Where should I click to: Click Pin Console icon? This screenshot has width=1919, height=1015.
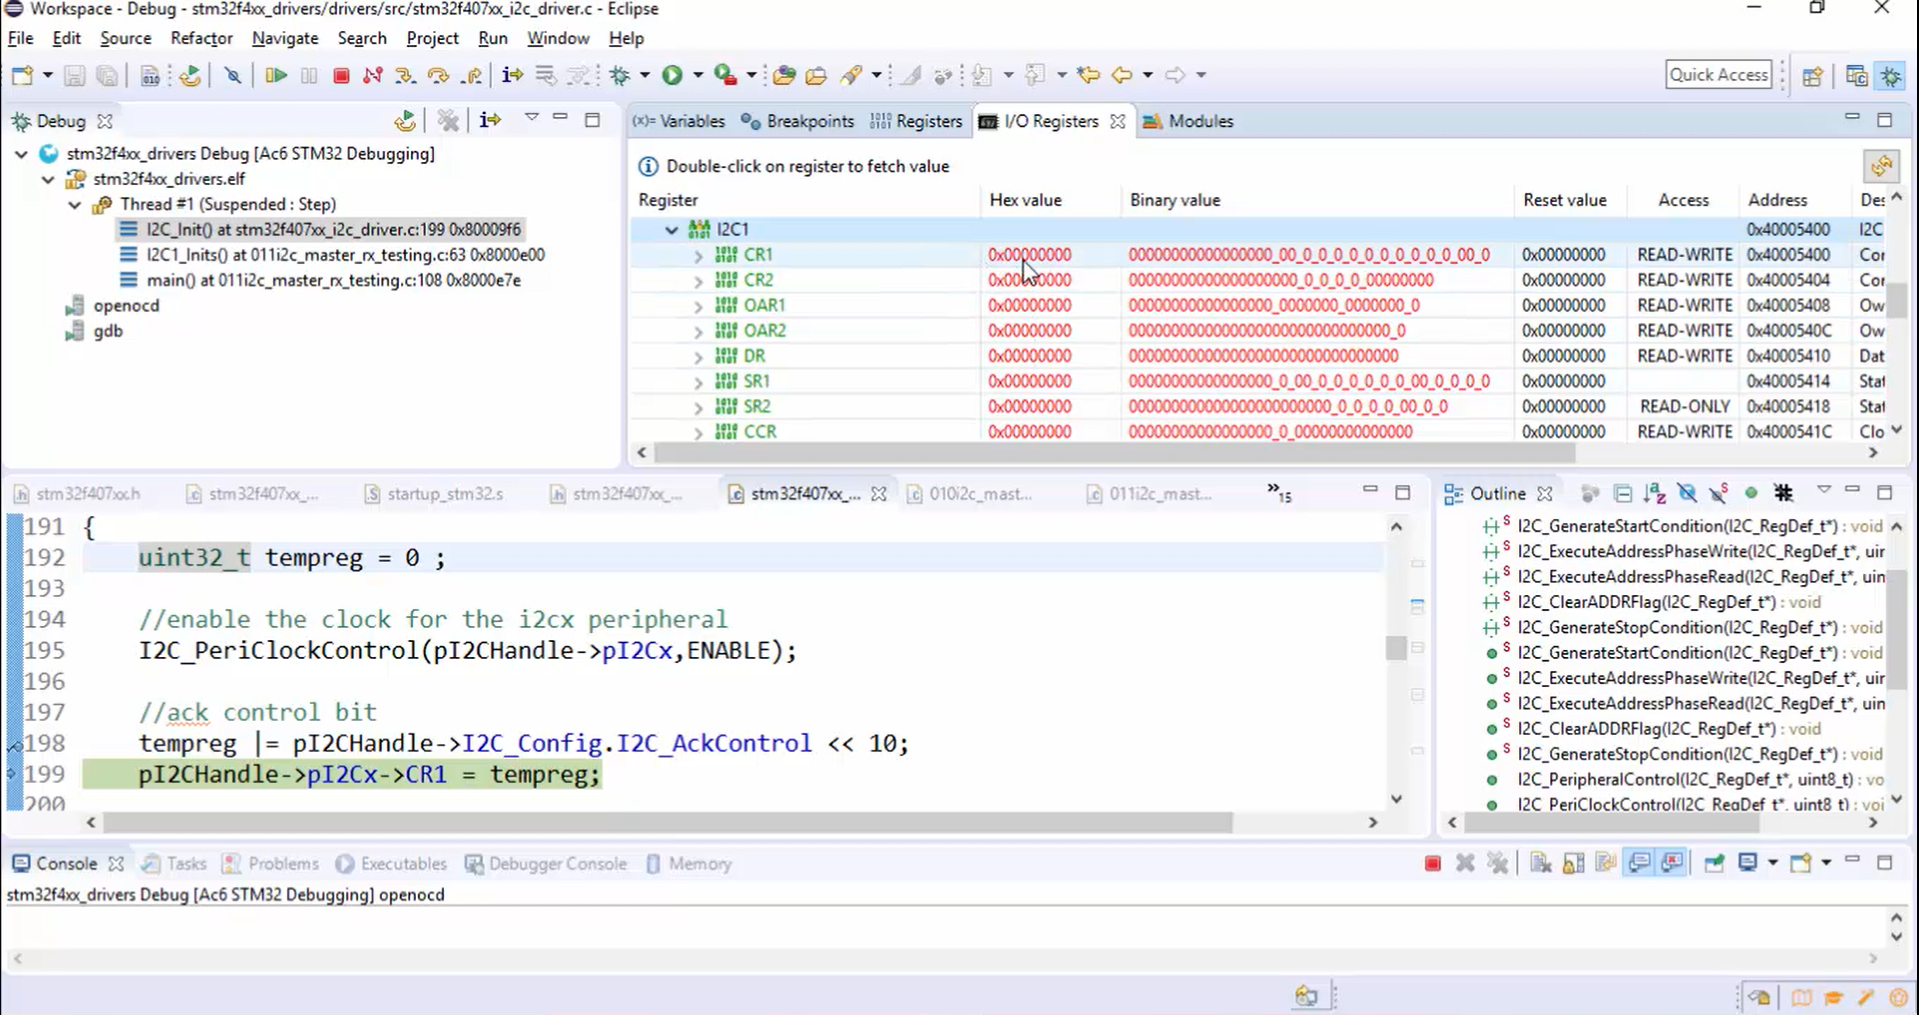pyautogui.click(x=1714, y=863)
